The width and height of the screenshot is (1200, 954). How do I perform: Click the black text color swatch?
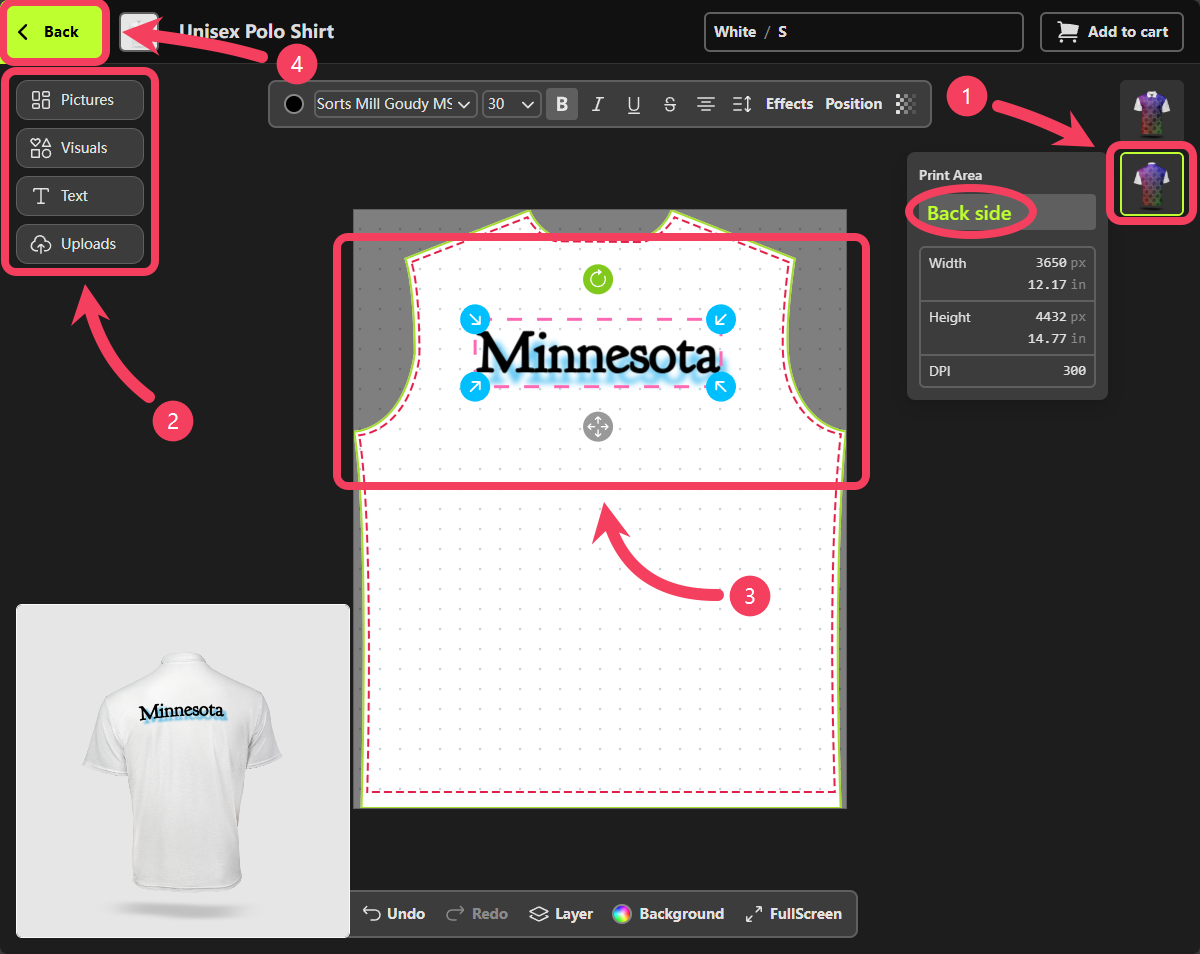click(x=294, y=104)
